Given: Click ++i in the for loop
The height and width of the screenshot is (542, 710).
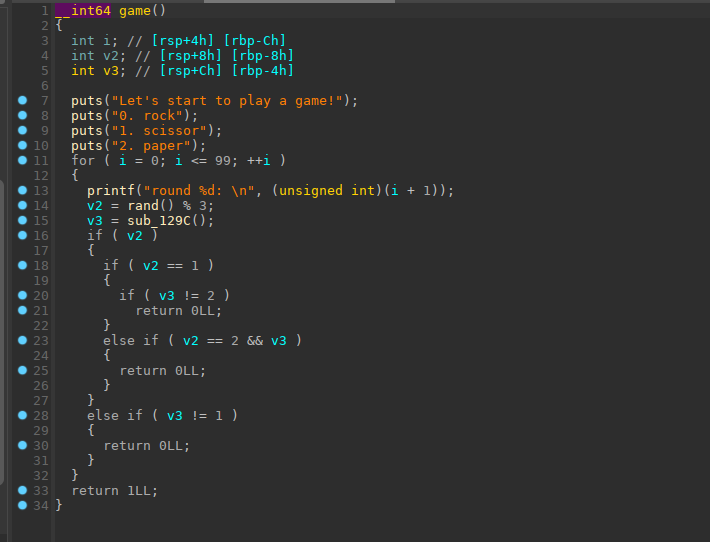Looking at the screenshot, I should tap(259, 160).
